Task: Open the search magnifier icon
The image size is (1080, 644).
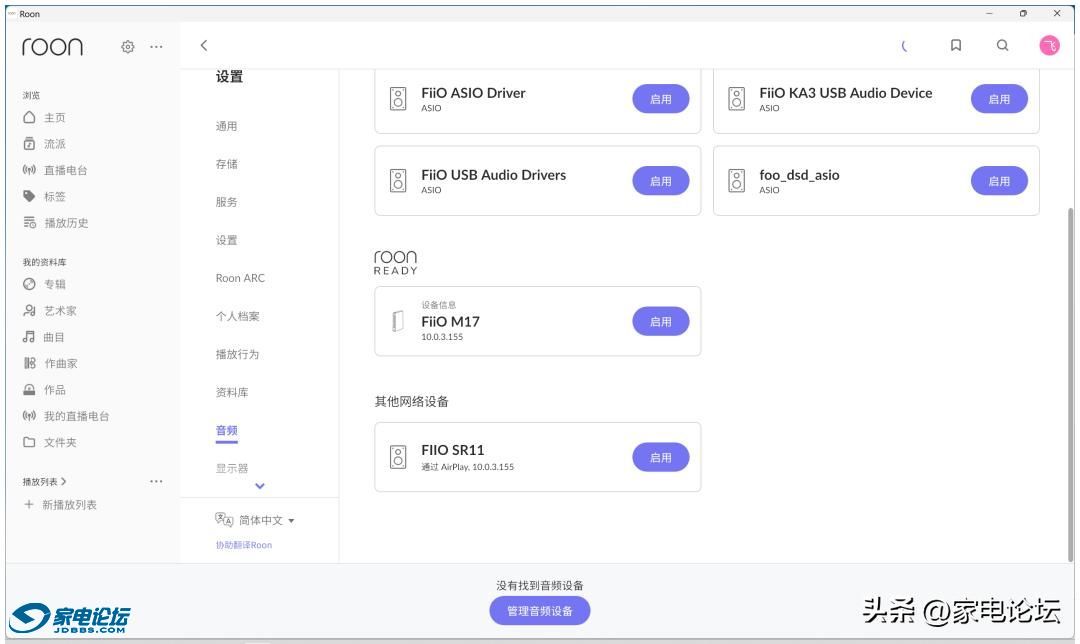Action: tap(1002, 45)
